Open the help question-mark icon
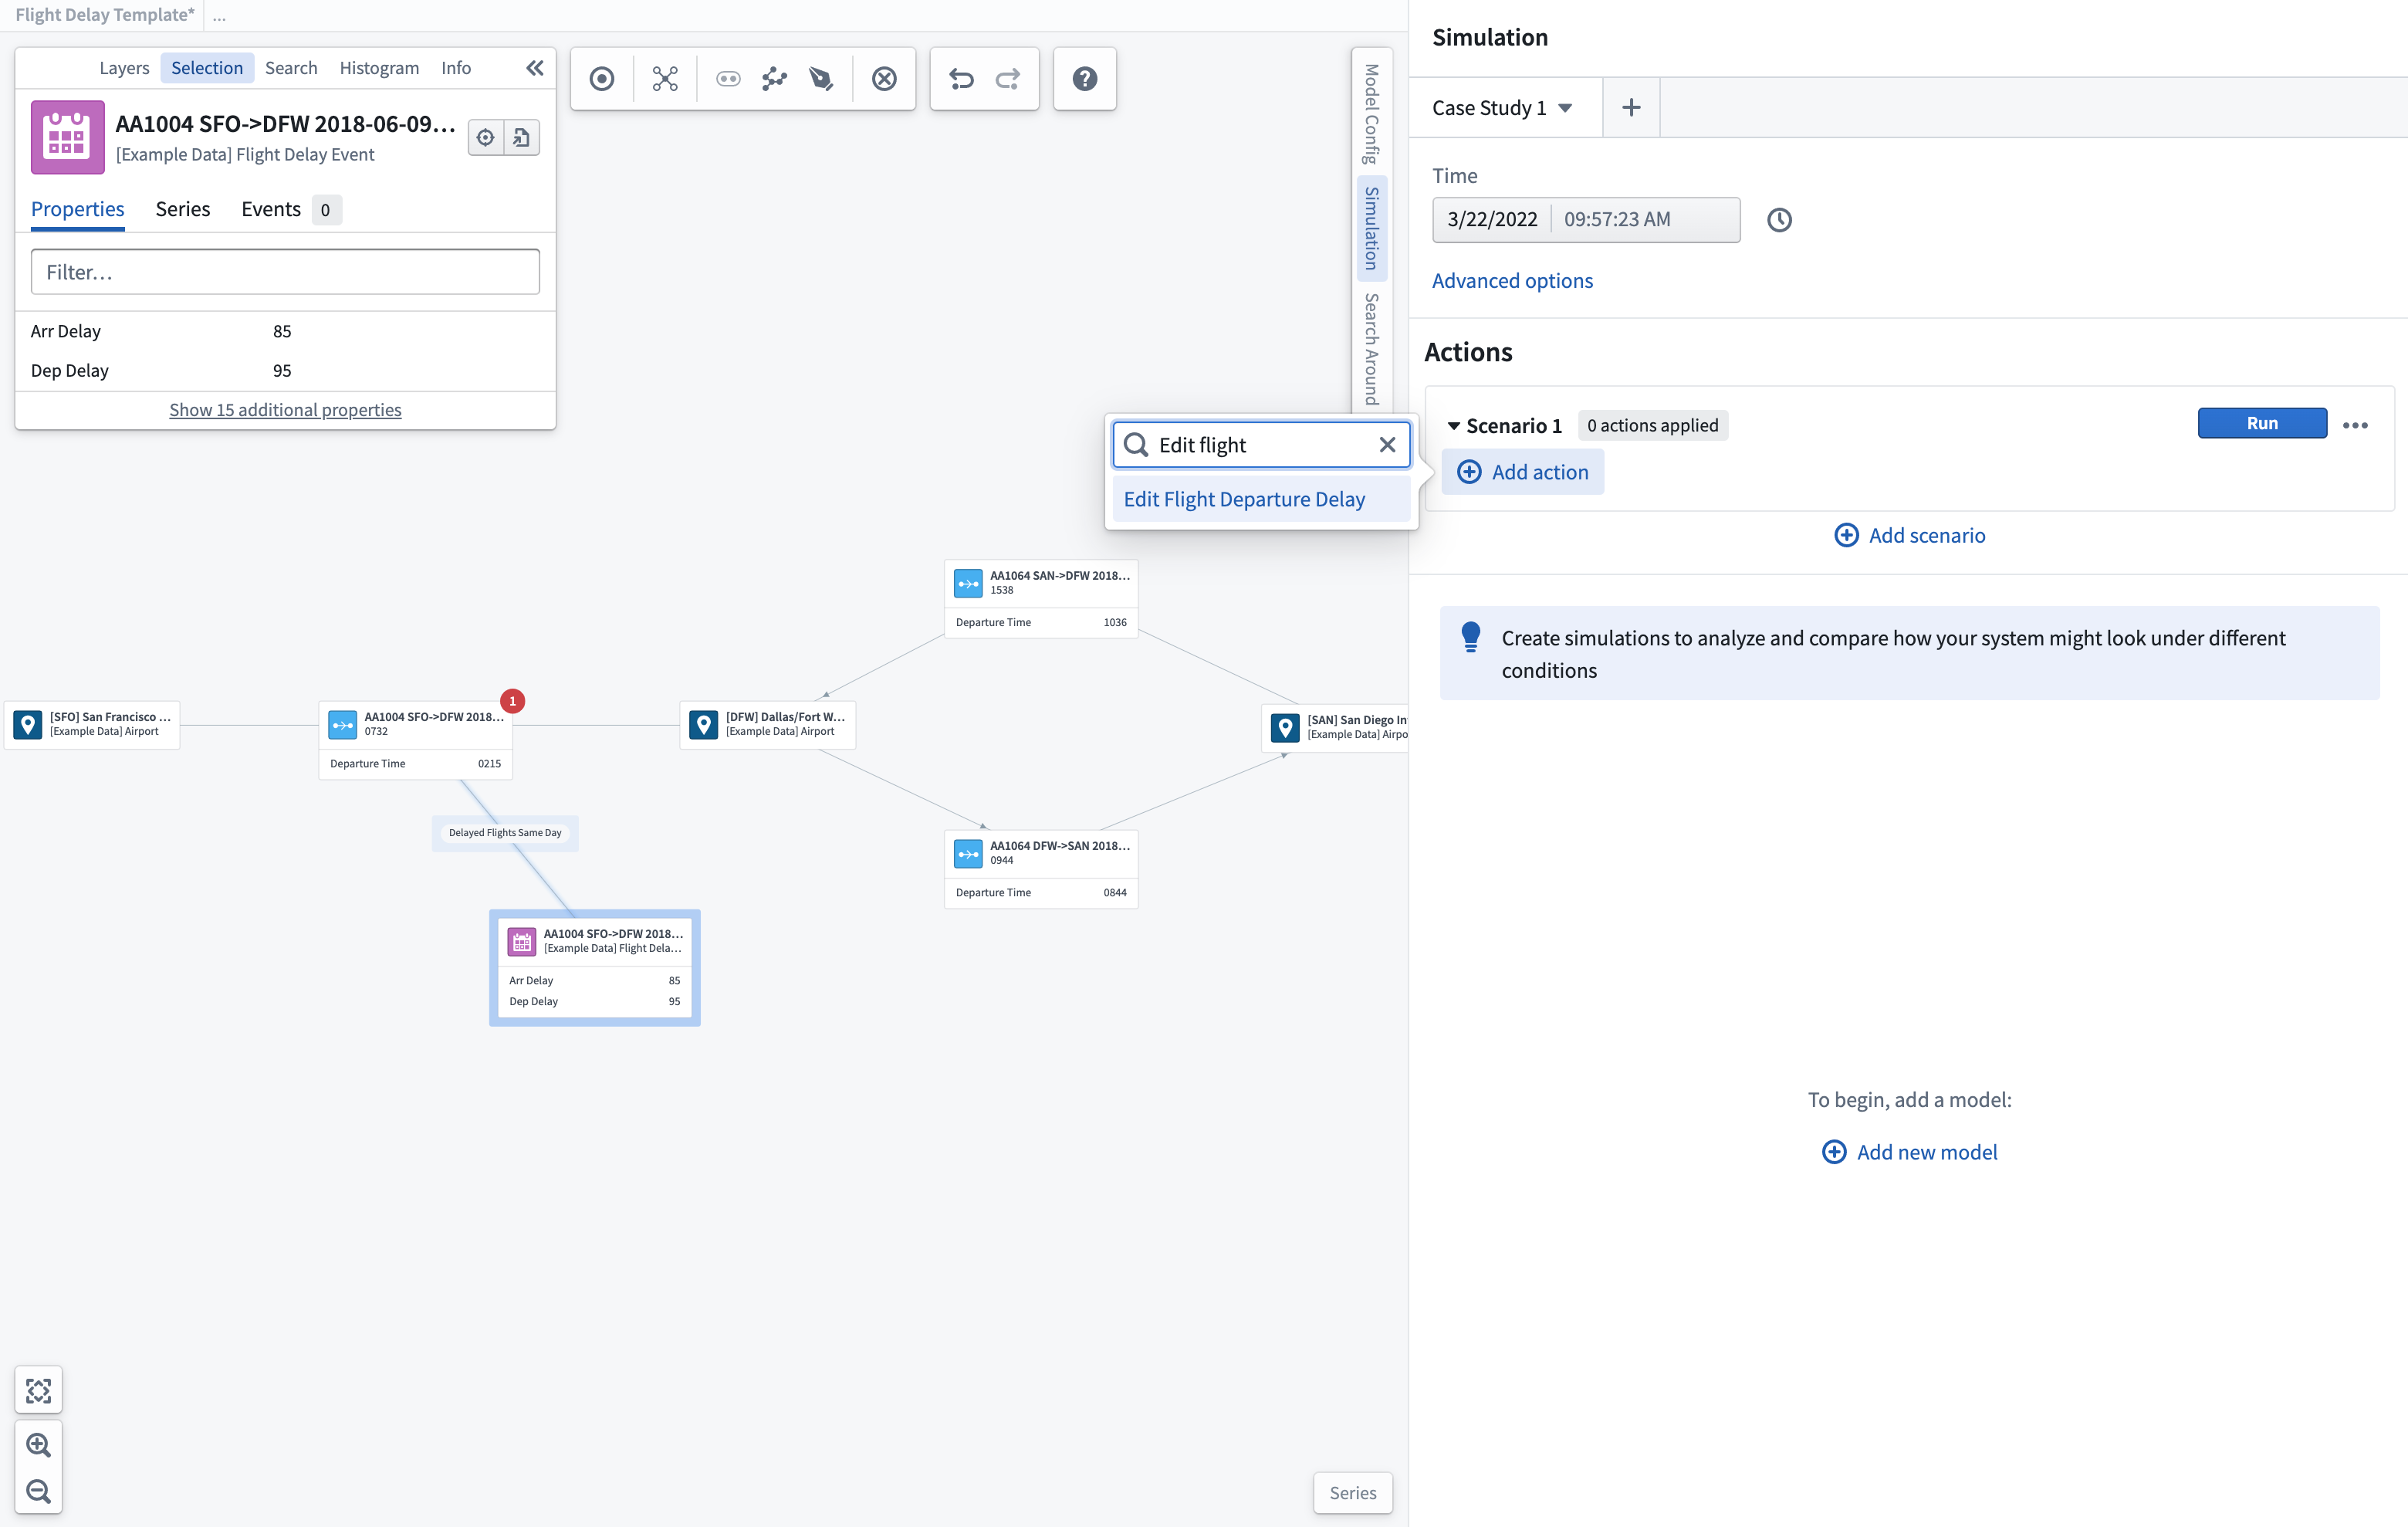 1085,79
